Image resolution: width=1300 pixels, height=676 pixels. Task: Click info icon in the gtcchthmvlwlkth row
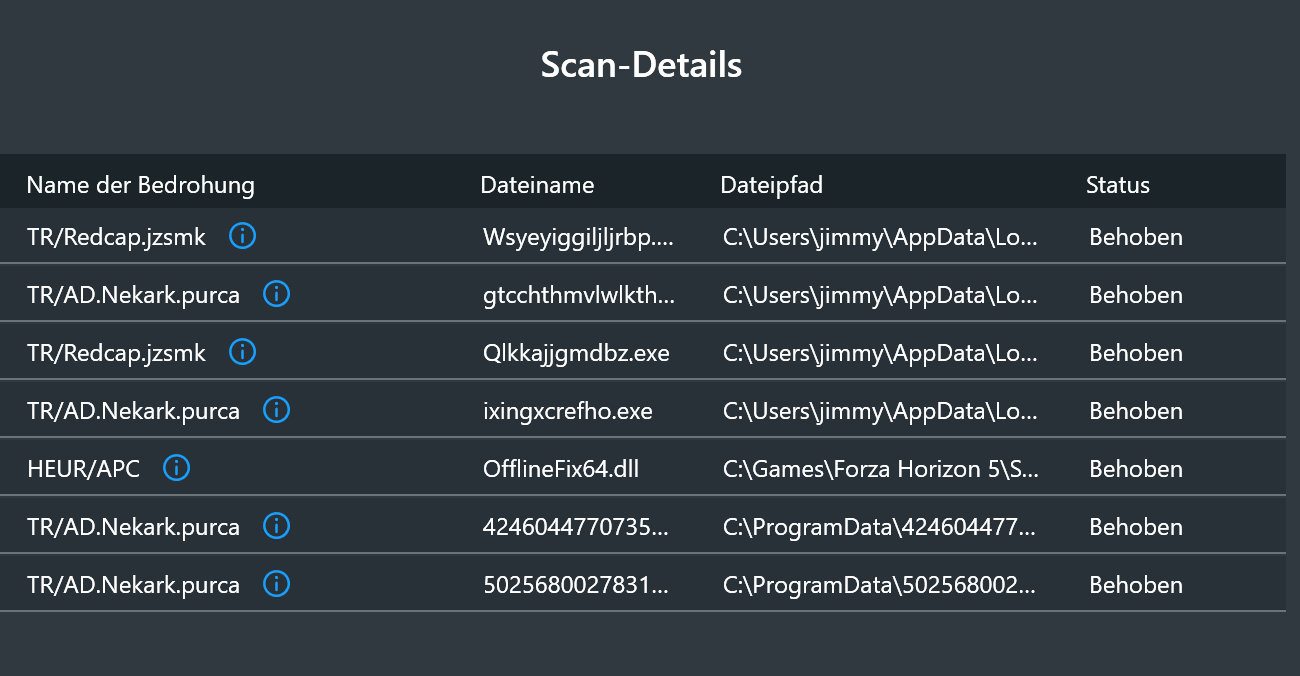[276, 294]
